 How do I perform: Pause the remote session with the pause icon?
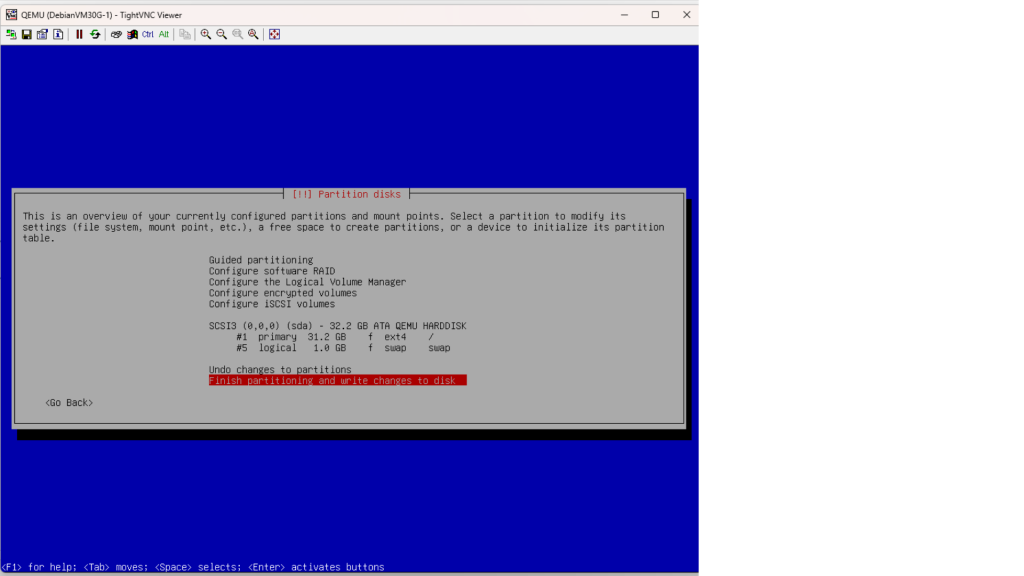coord(79,34)
